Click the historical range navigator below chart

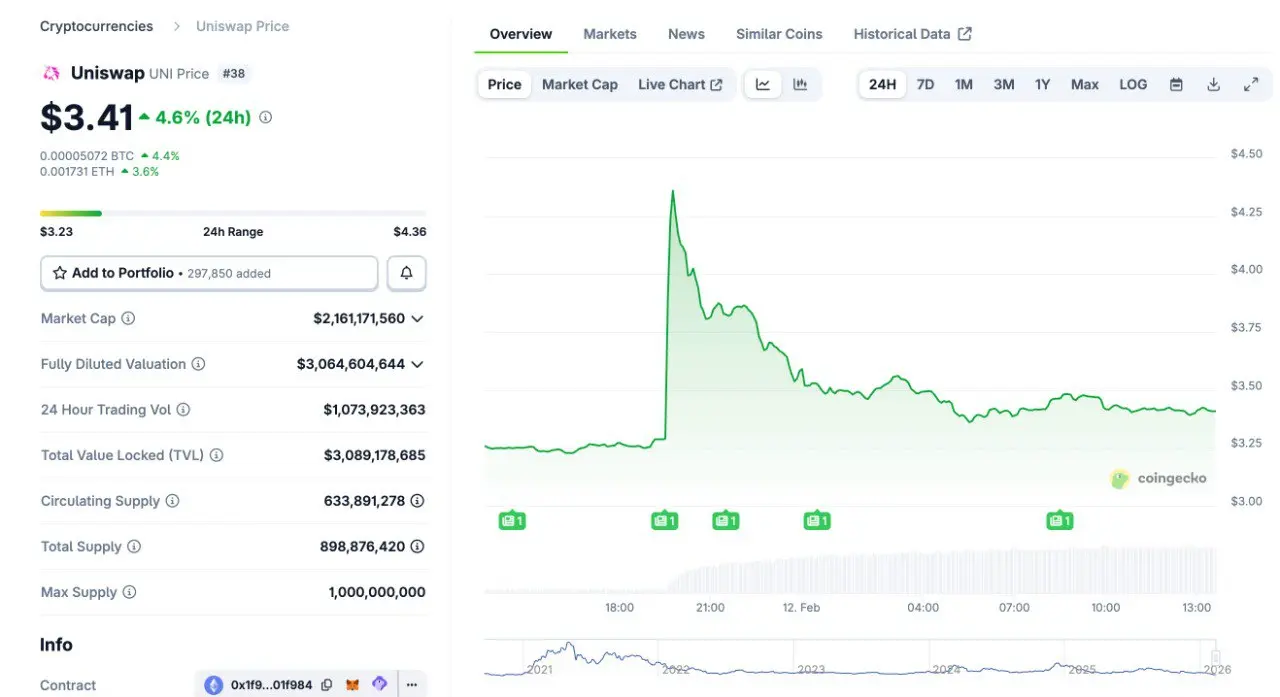point(850,659)
